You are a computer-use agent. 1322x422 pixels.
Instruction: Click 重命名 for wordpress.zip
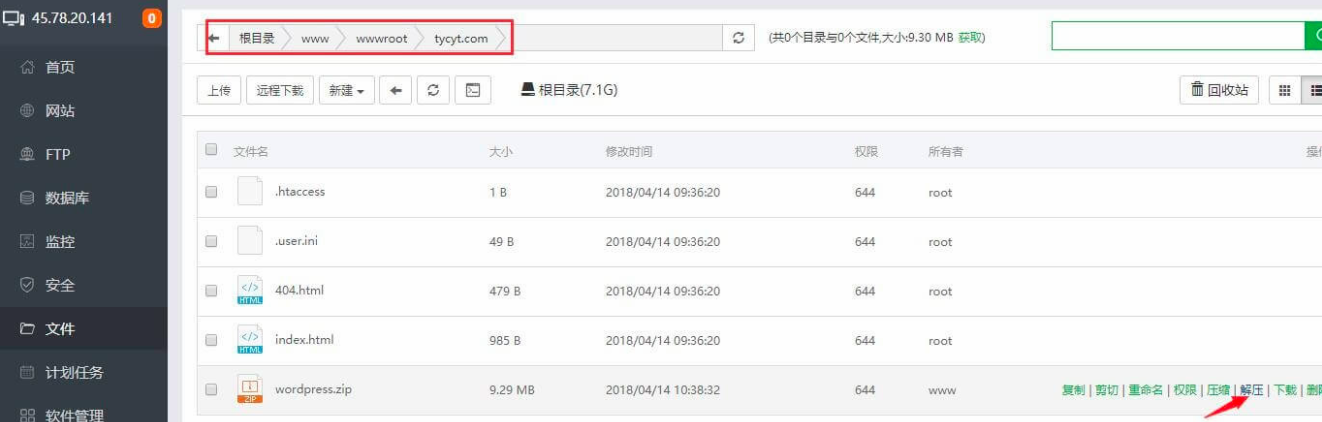1145,390
